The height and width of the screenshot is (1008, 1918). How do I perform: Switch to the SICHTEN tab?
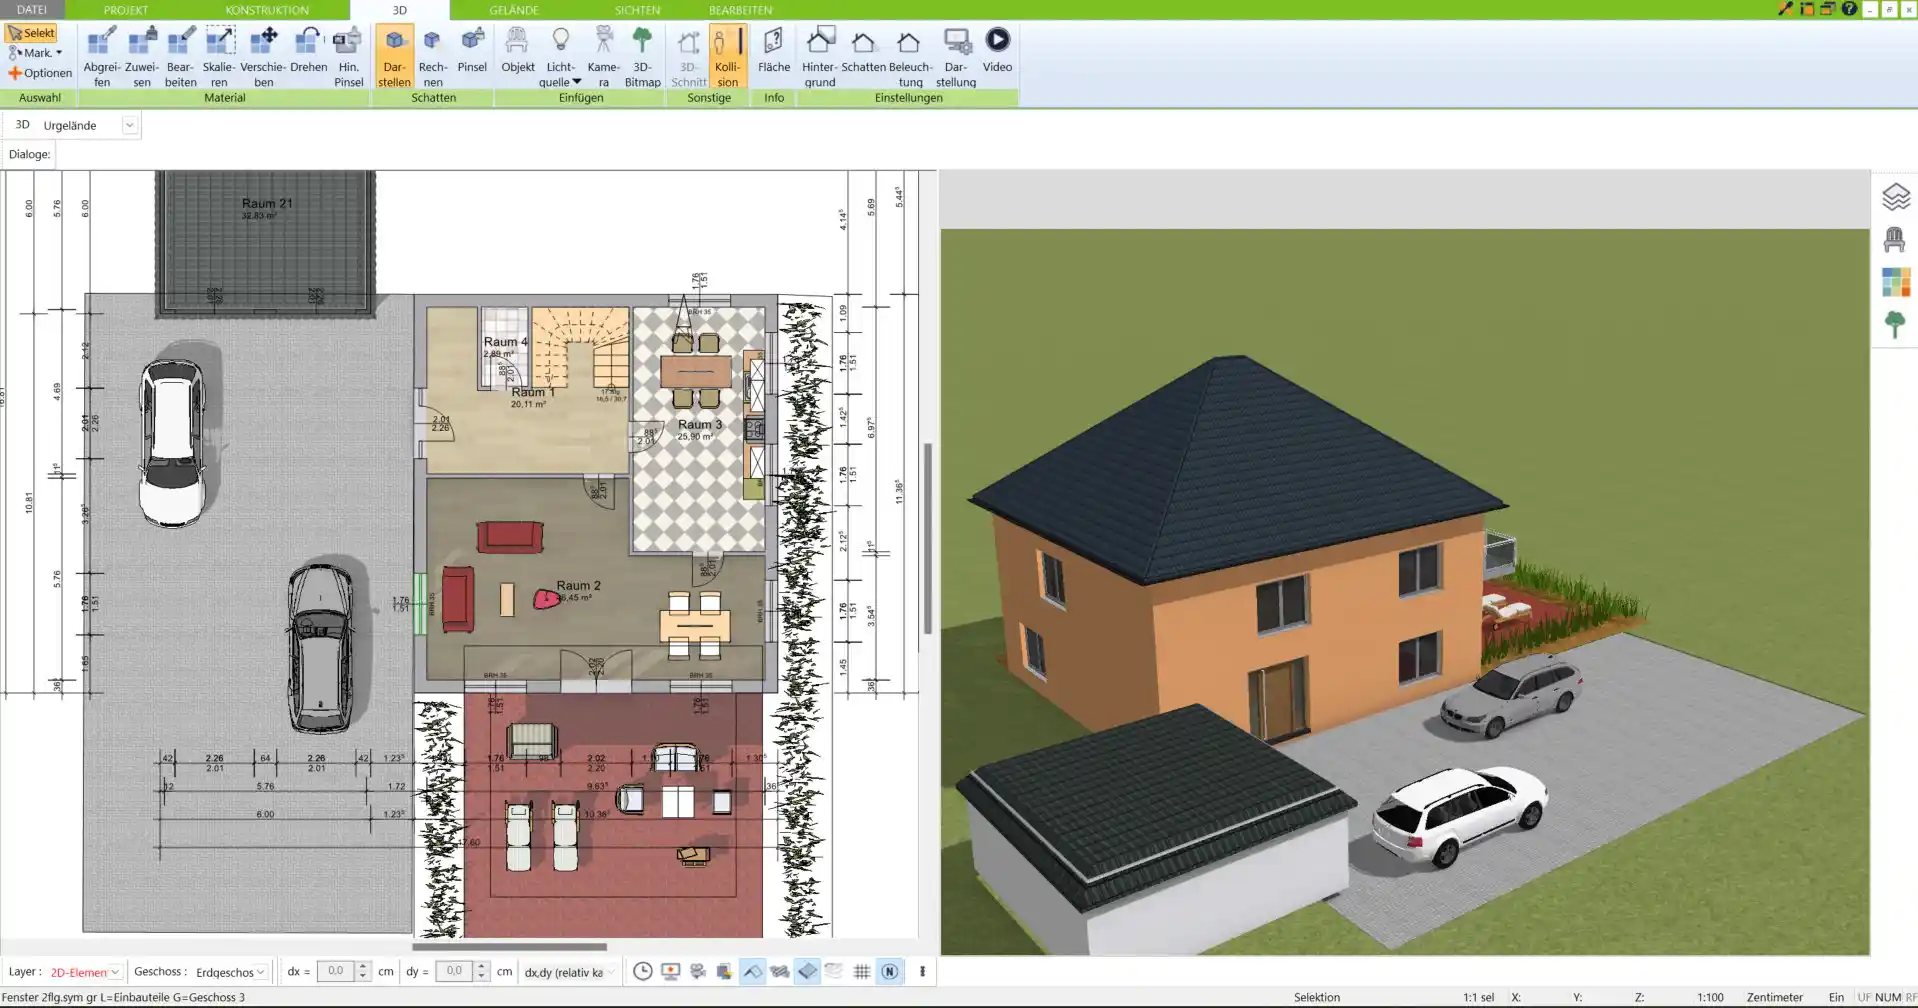pos(637,10)
